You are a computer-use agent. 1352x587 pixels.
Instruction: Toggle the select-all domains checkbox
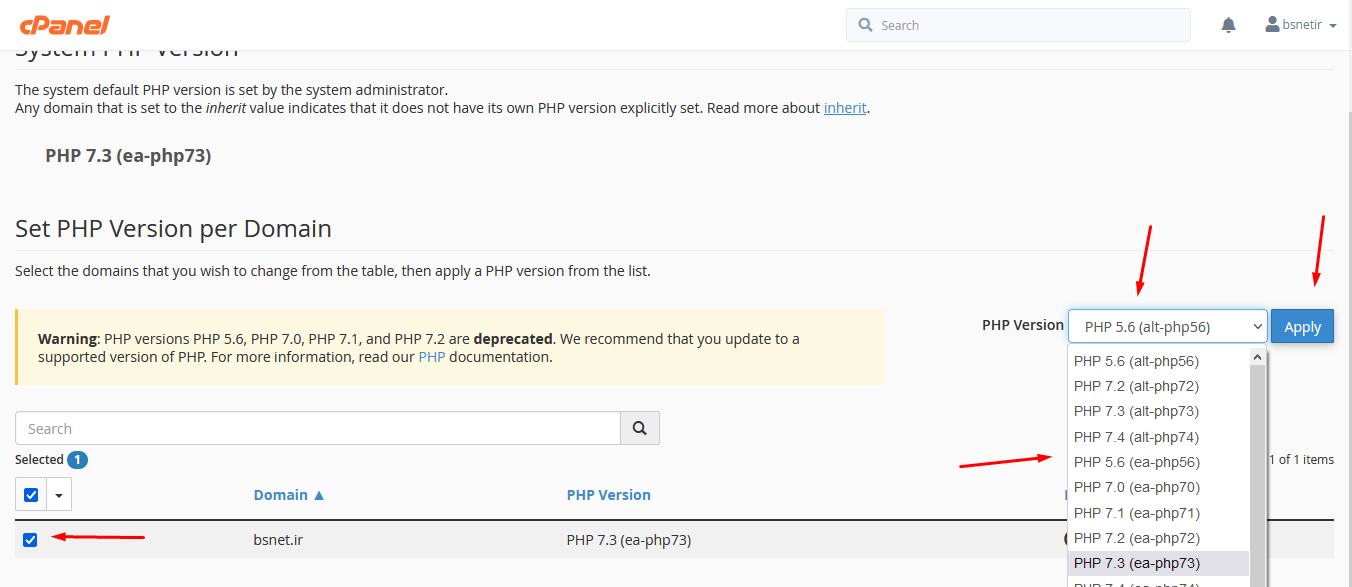(31, 494)
